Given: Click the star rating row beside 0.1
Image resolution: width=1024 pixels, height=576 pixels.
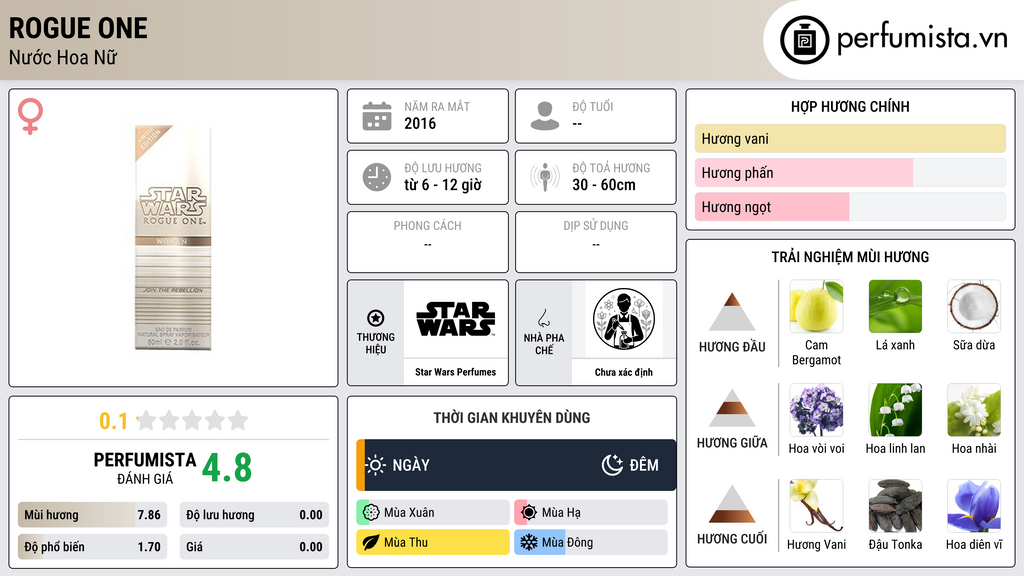Looking at the screenshot, I should (192, 420).
